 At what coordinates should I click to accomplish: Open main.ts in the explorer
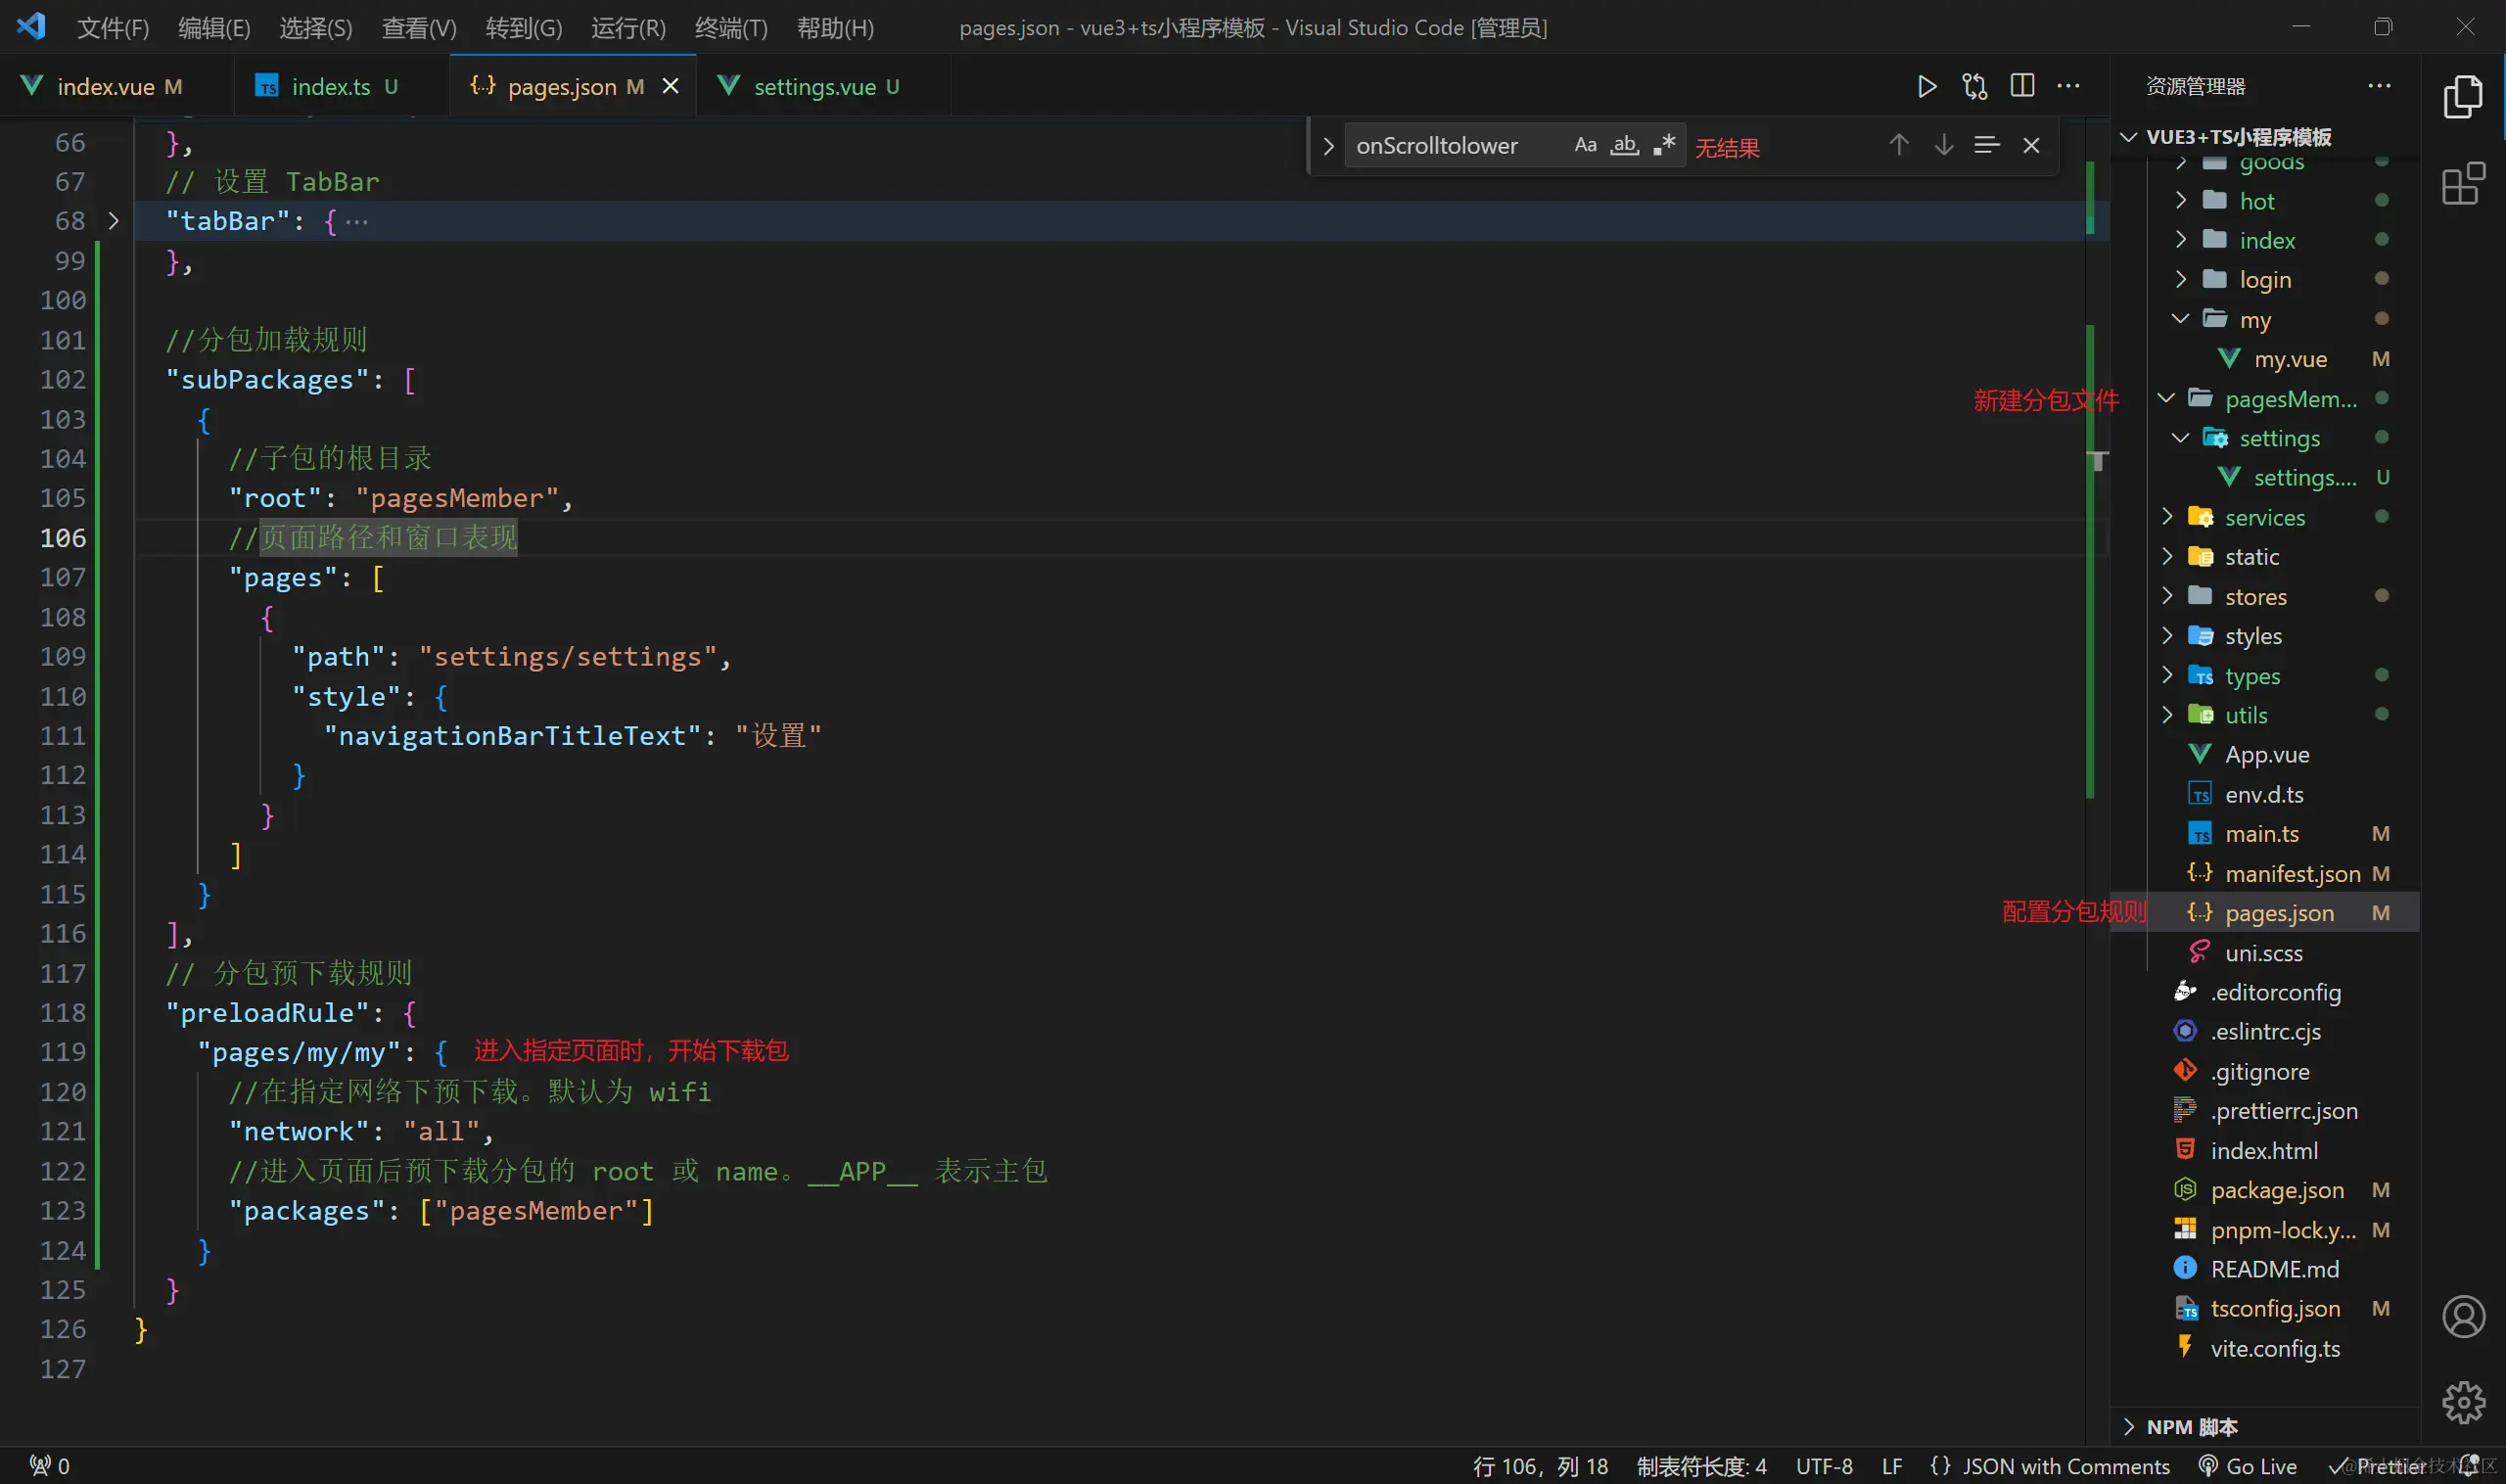coord(2261,833)
